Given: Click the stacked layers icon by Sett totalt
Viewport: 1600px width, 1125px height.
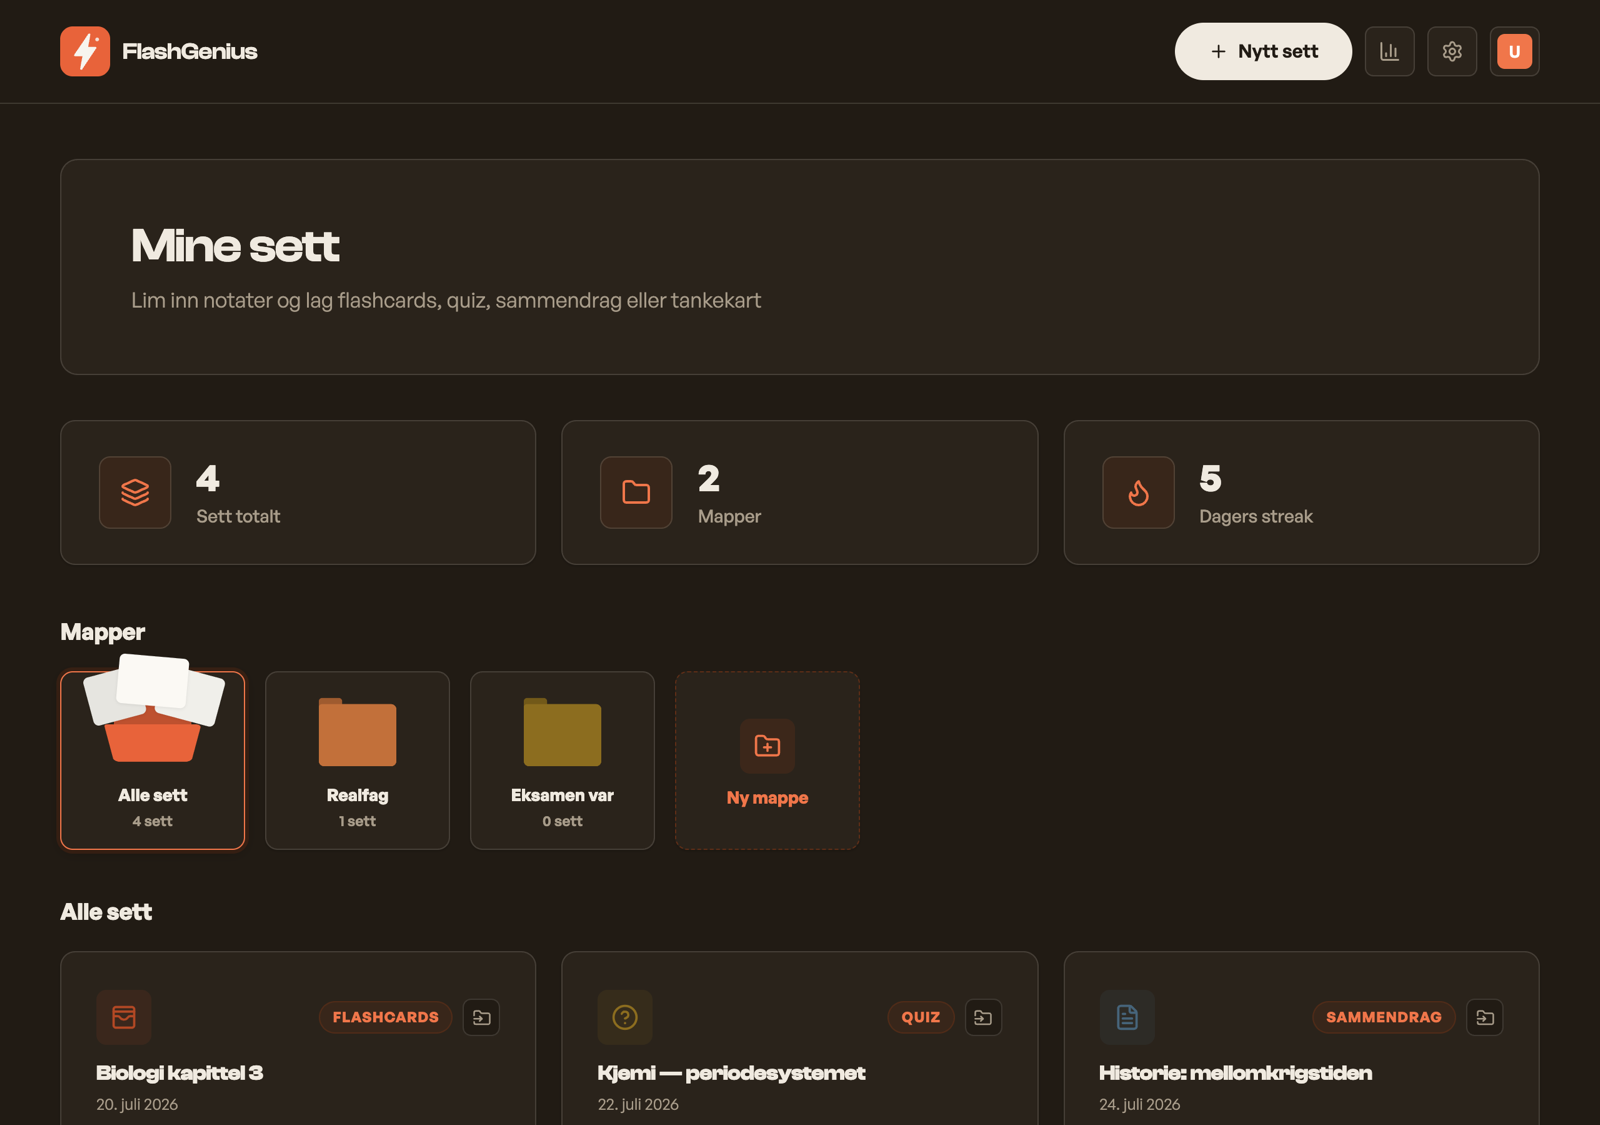Looking at the screenshot, I should pyautogui.click(x=135, y=492).
